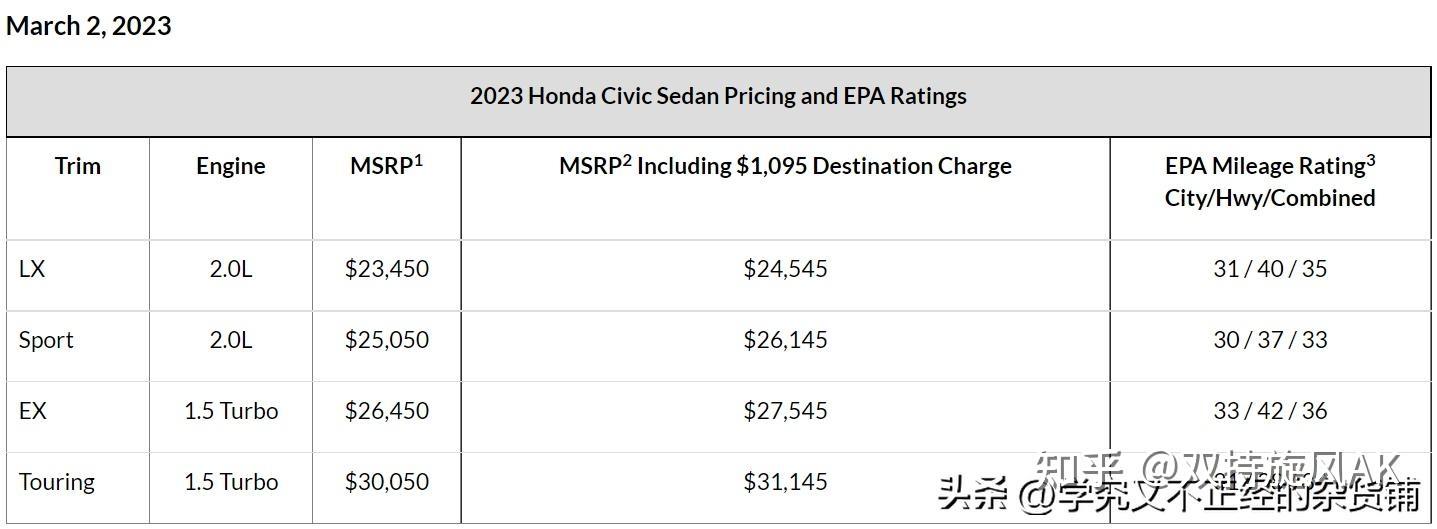Click the 31 / 40 / 35 mileage rating
The width and height of the screenshot is (1437, 529).
1270,269
